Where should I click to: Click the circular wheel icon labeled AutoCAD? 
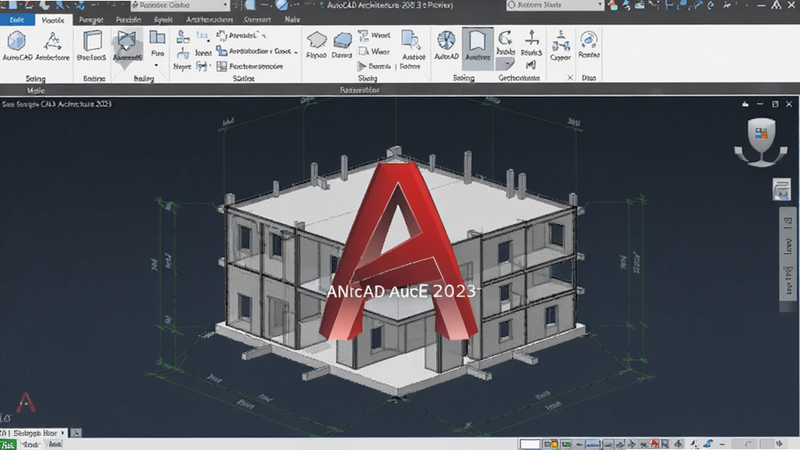click(x=446, y=40)
